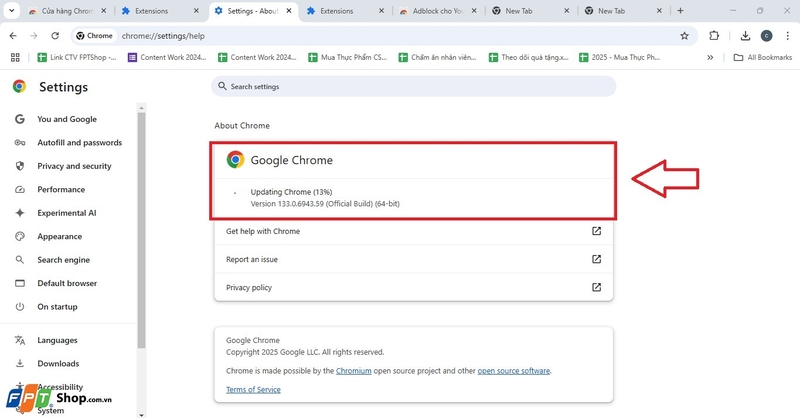Open the Privacy policy row
The width and height of the screenshot is (800, 418).
click(413, 287)
